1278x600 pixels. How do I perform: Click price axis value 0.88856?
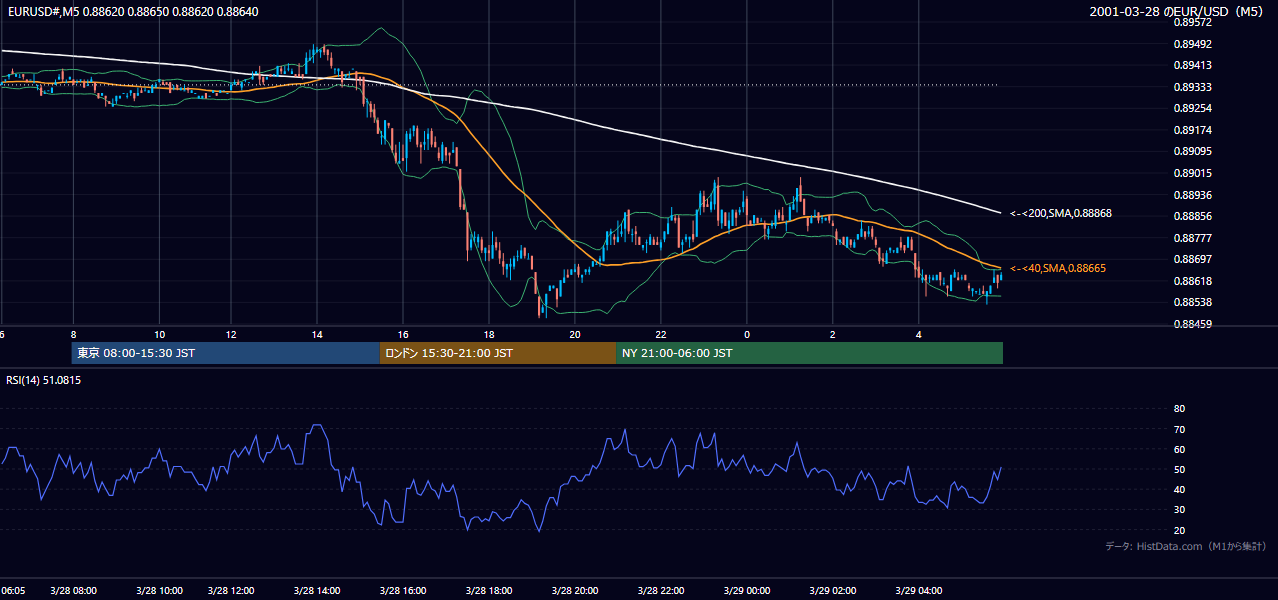pyautogui.click(x=1192, y=216)
